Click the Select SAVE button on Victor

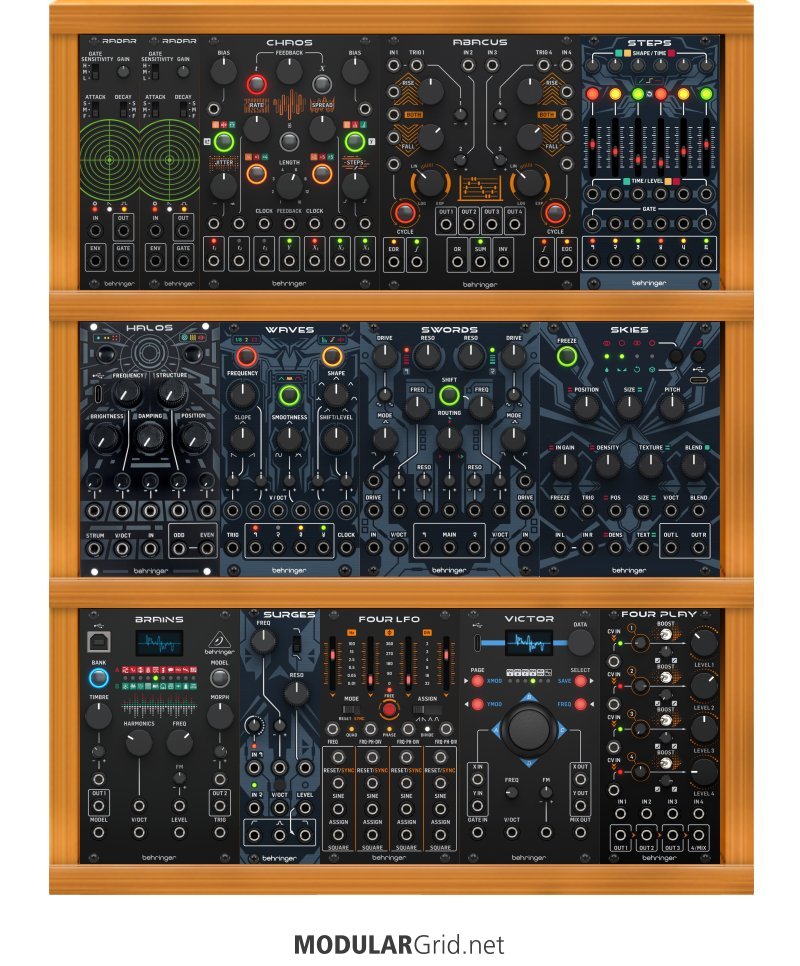pyautogui.click(x=580, y=681)
